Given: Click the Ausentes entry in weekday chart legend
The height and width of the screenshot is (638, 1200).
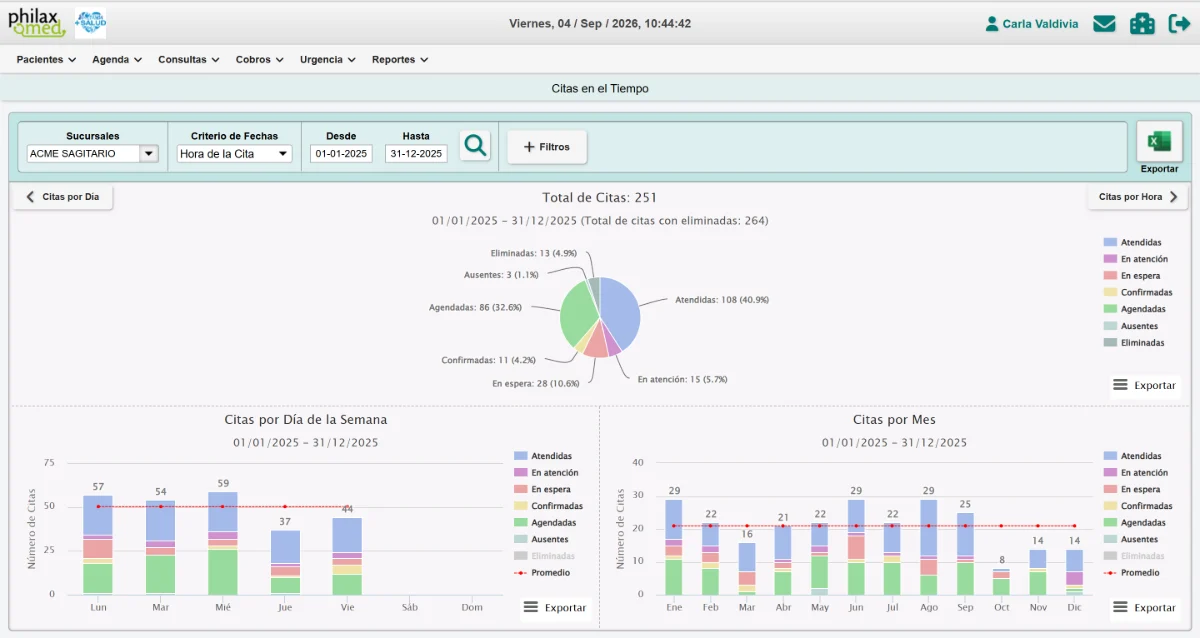Looking at the screenshot, I should [541, 539].
